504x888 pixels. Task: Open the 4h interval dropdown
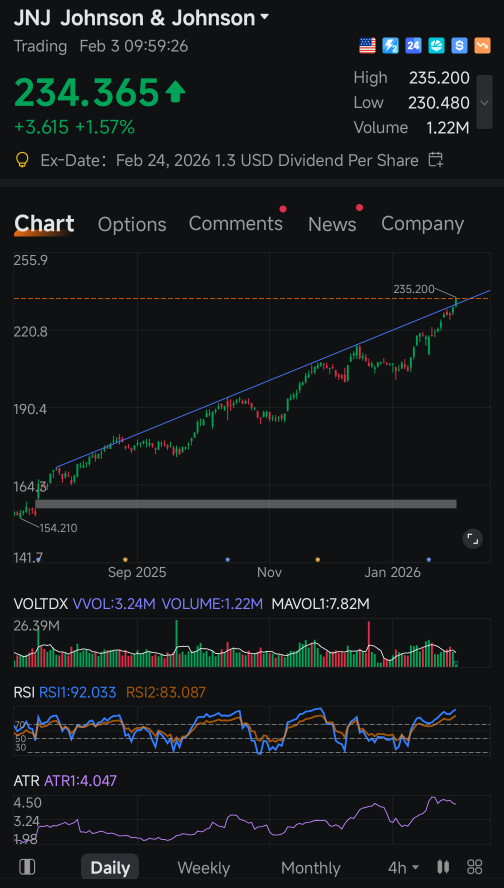(x=403, y=867)
